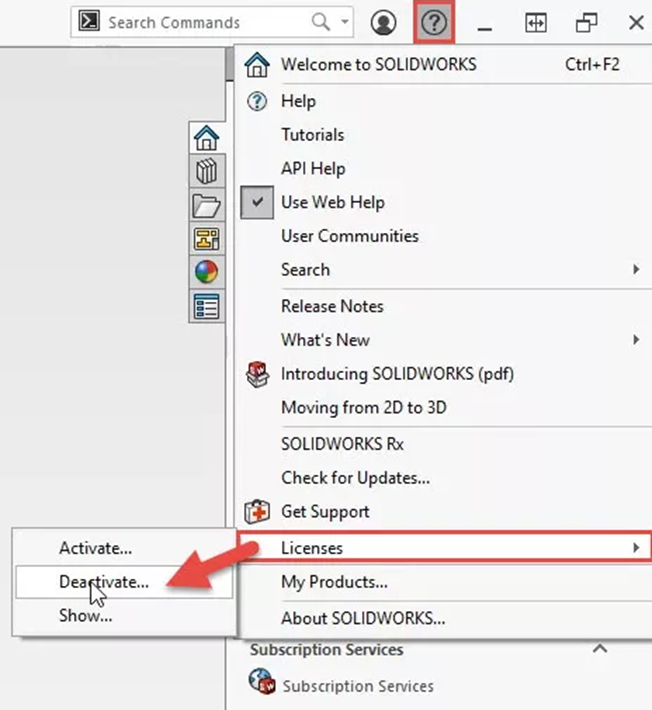Open the Custom Properties task pane icon

(206, 306)
